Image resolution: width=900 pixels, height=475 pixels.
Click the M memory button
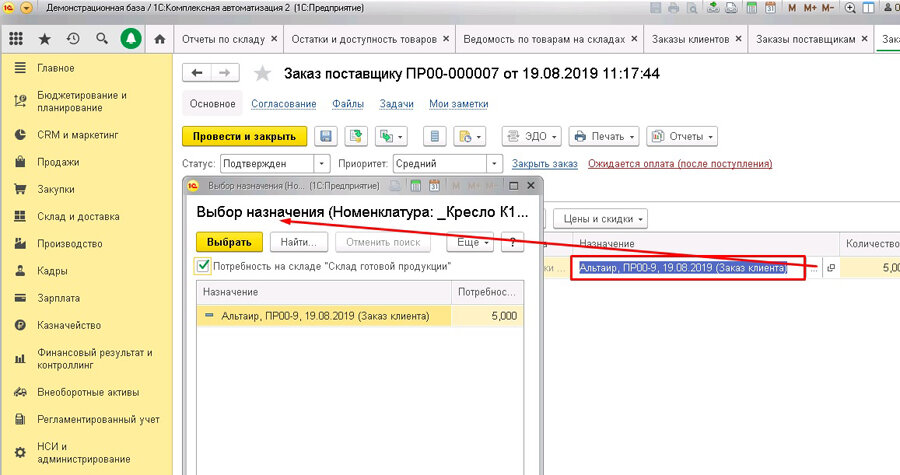click(792, 8)
